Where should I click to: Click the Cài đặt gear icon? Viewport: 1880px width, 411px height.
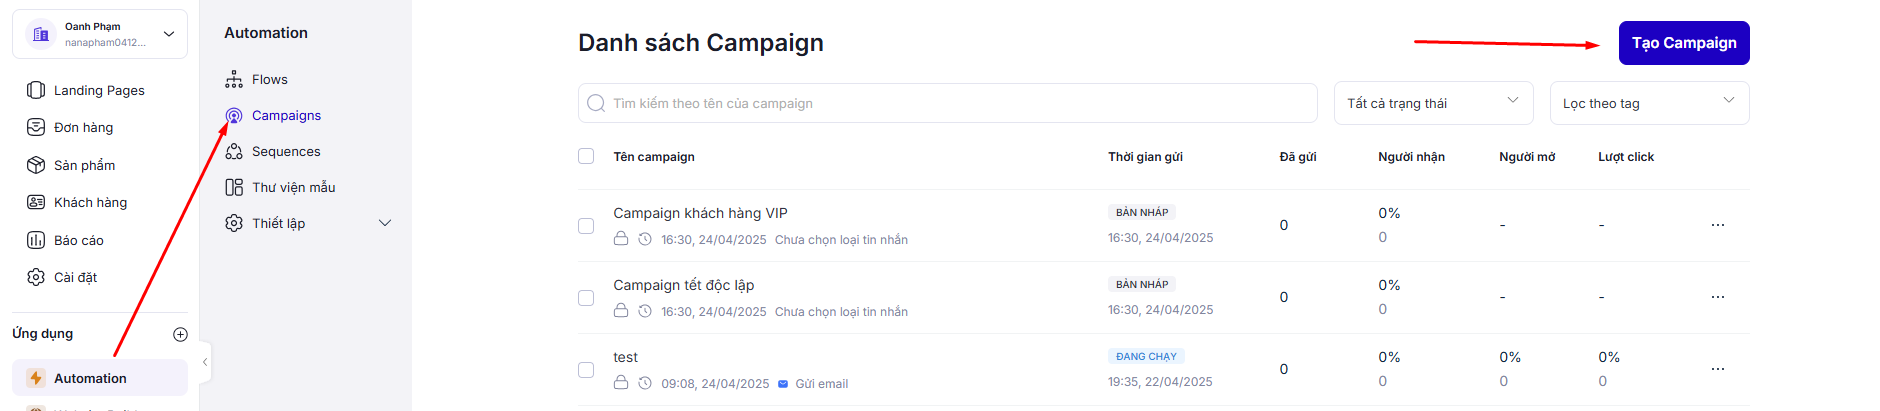click(36, 277)
